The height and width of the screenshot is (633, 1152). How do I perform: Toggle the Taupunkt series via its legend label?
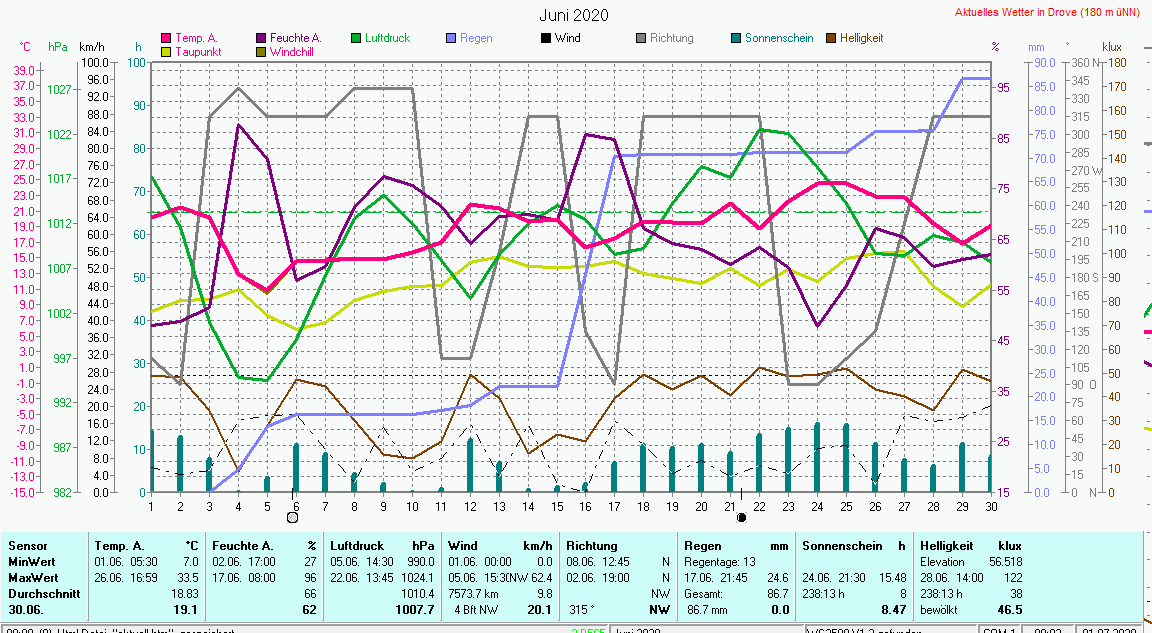tap(197, 51)
